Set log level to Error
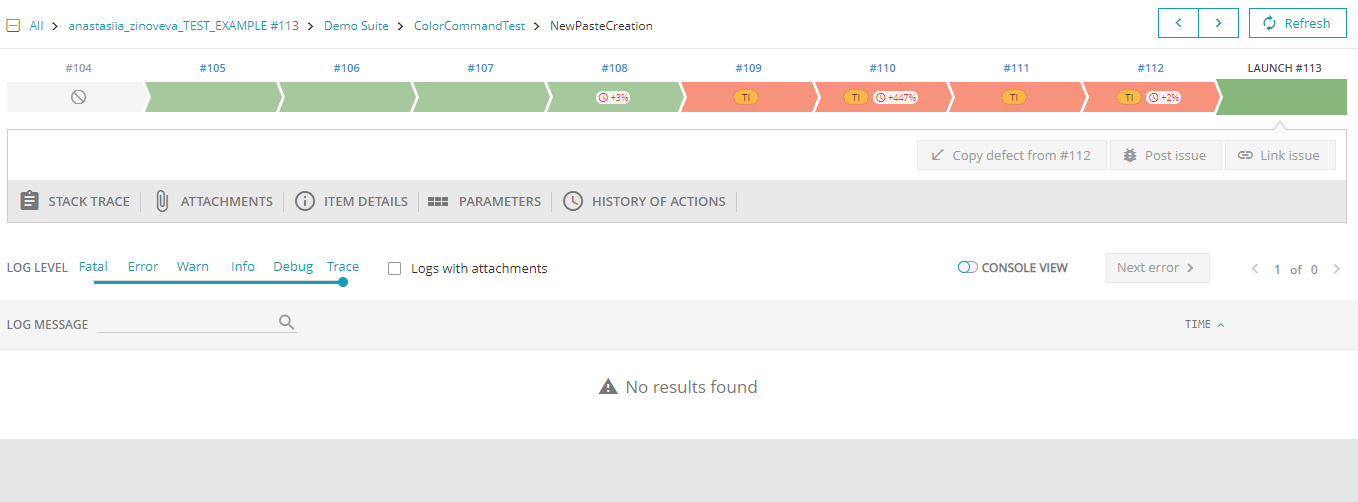Screen dimensions: 1358x502 [143, 267]
